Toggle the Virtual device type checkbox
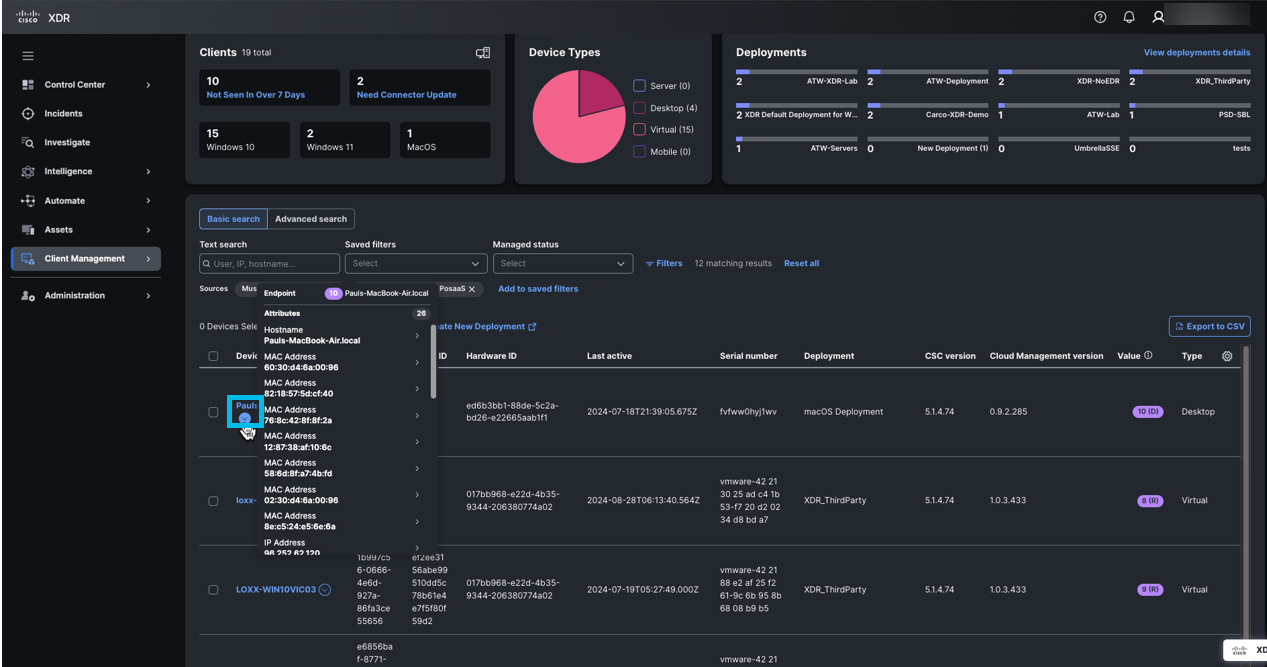This screenshot has height=667, width=1267. click(x=640, y=130)
